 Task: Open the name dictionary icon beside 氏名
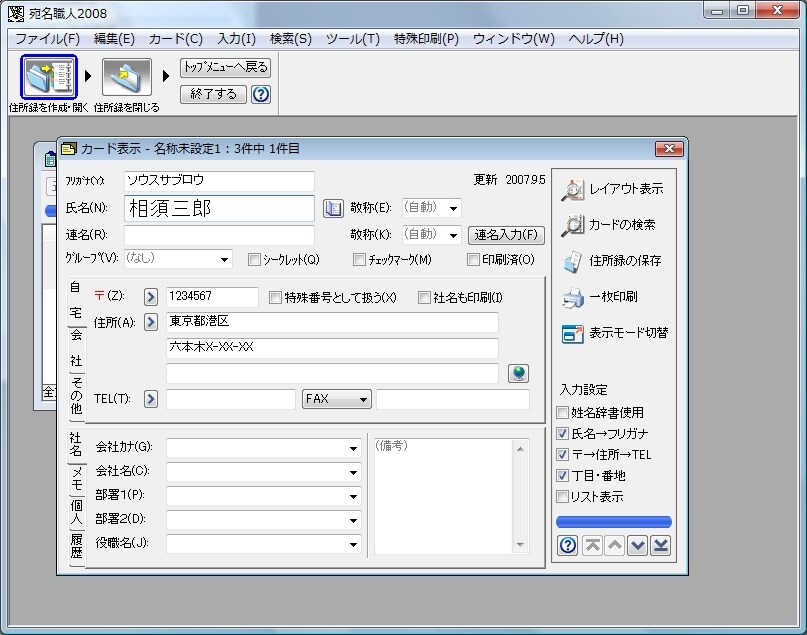tap(333, 208)
